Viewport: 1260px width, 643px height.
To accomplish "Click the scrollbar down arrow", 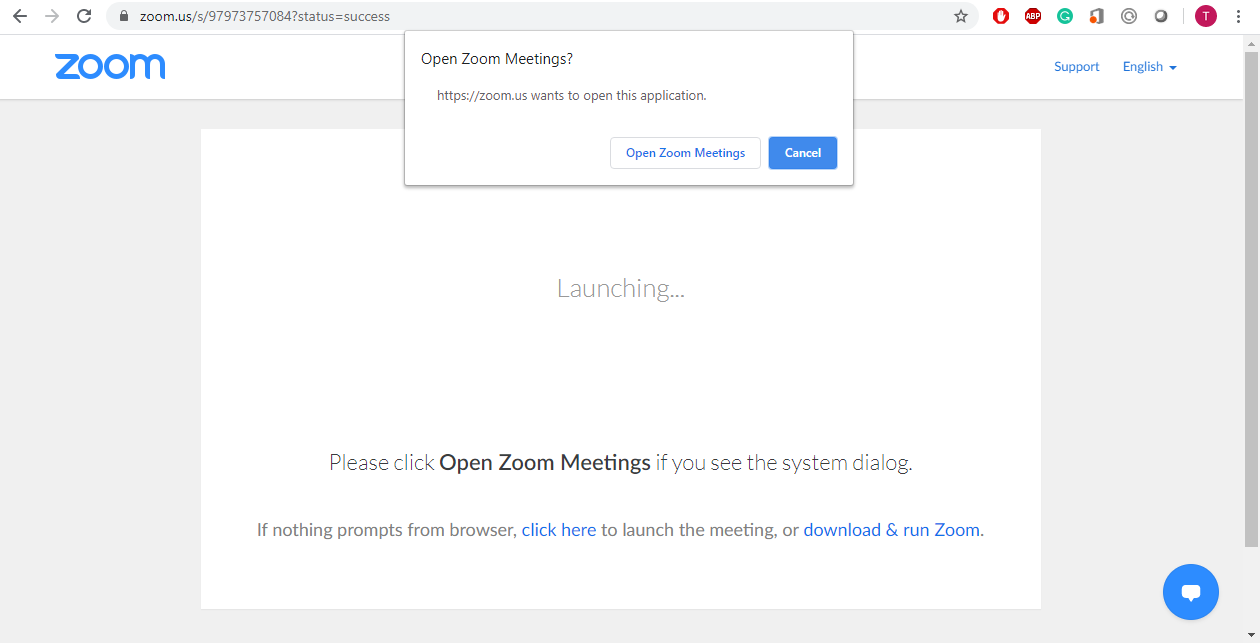I will [x=1251, y=635].
